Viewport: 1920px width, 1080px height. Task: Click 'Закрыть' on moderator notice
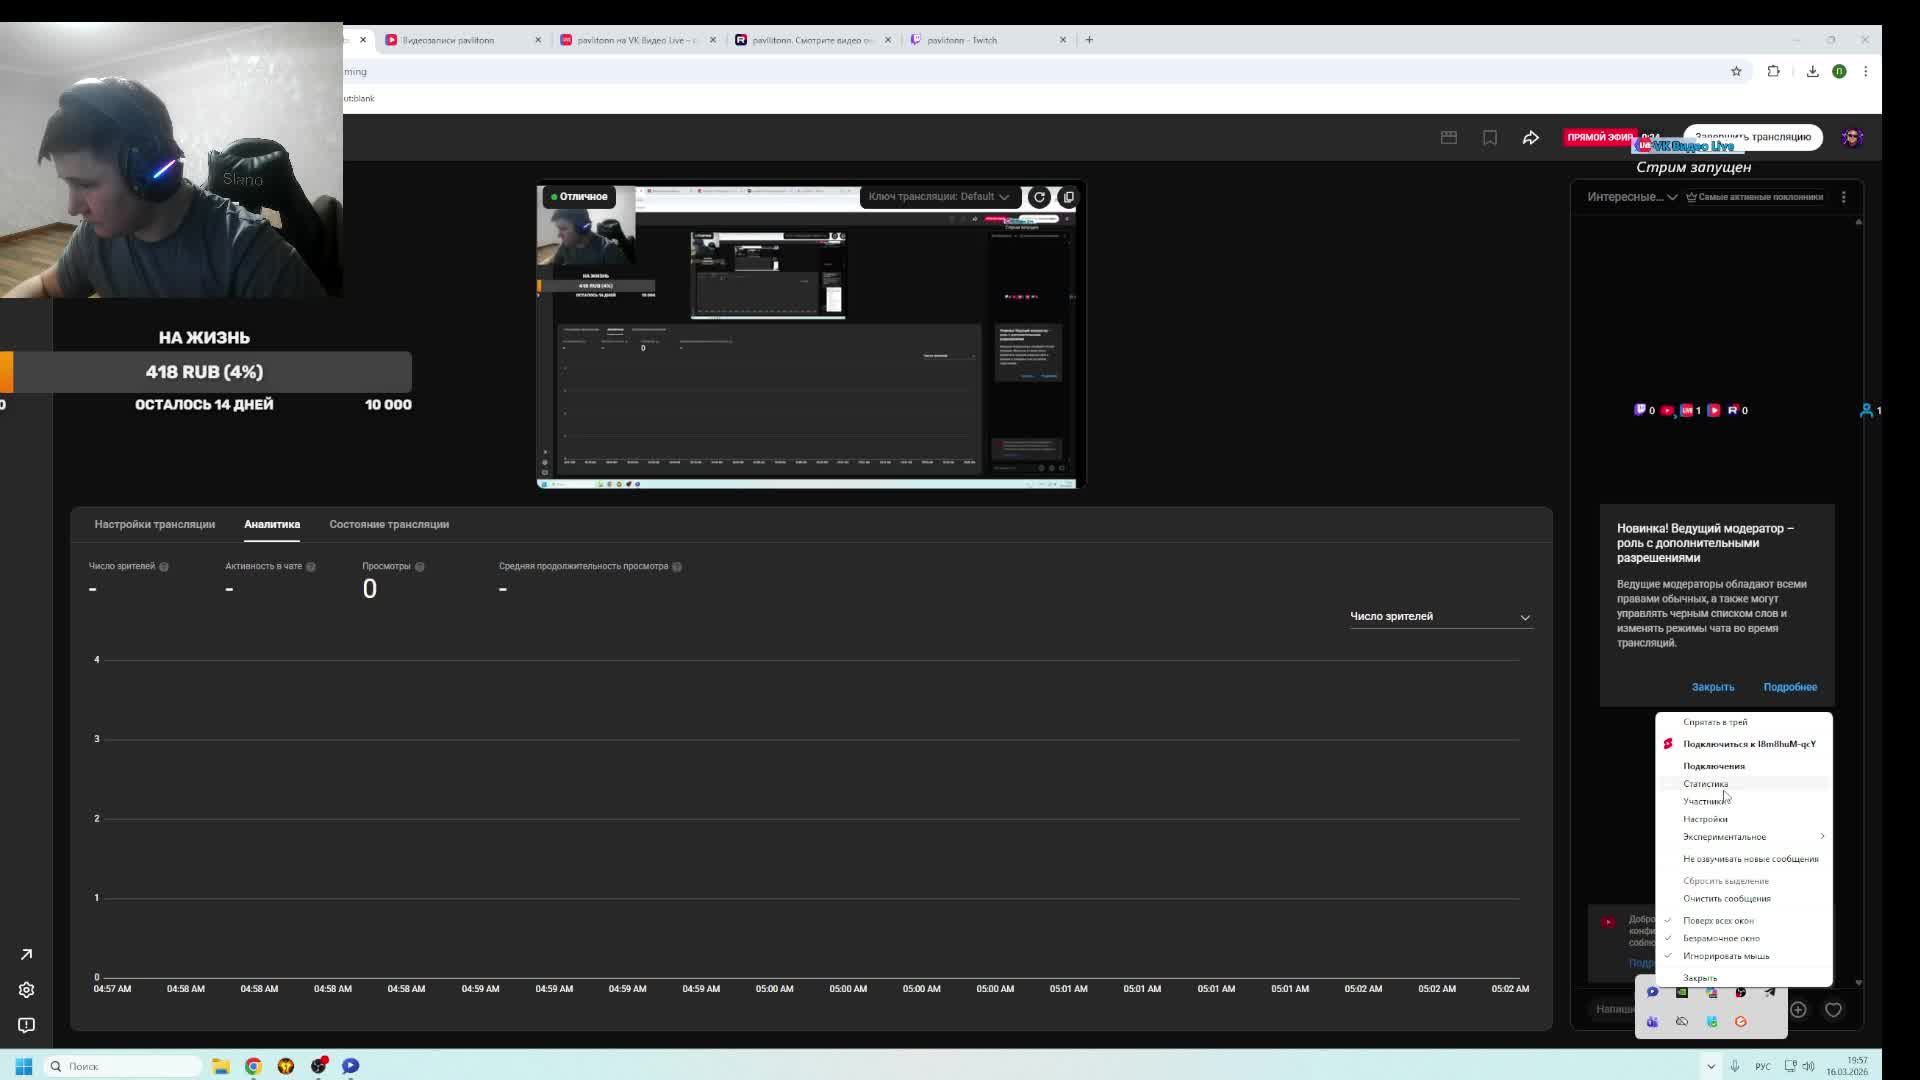click(x=1712, y=687)
